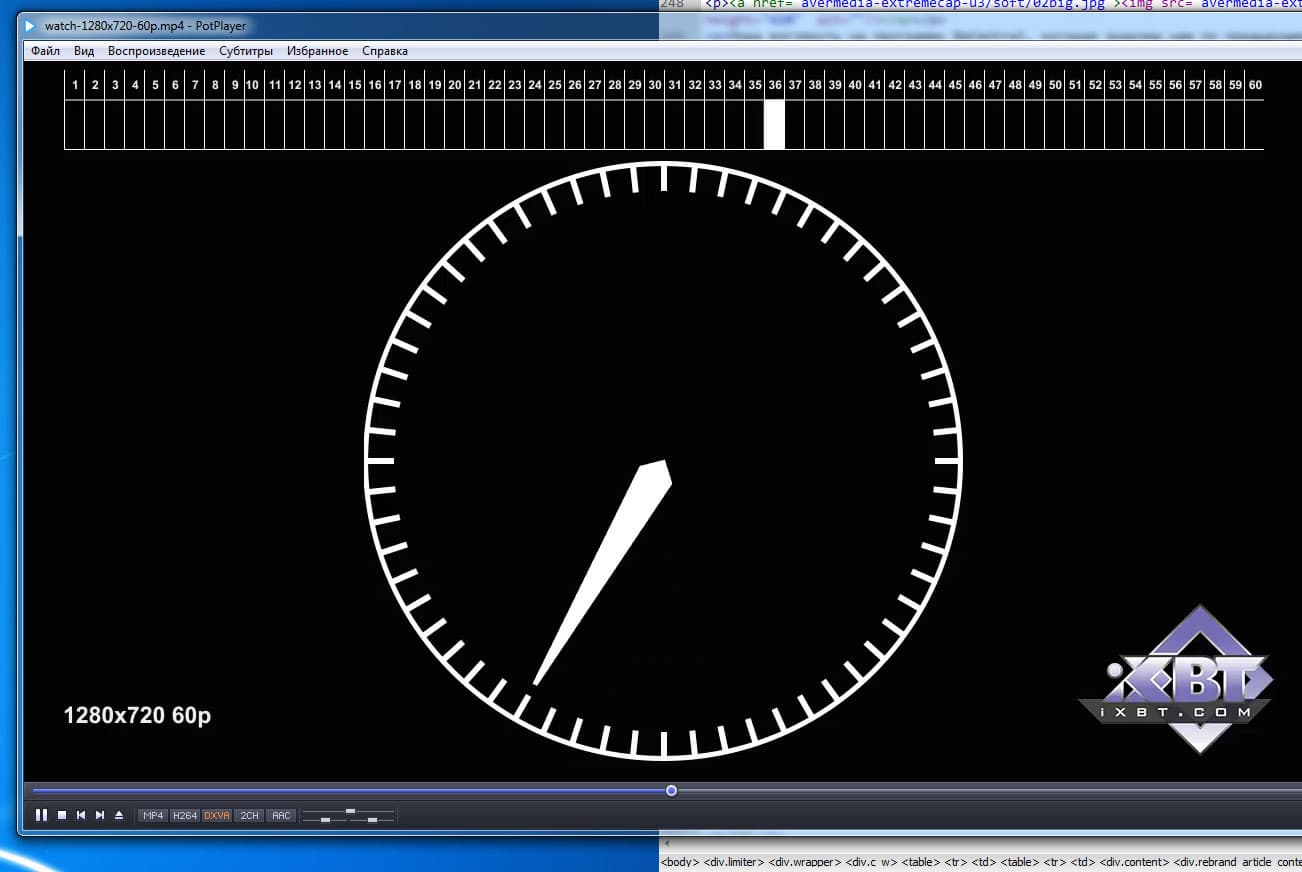Click the iXBT.com logo in the video
This screenshot has width=1302, height=872.
pos(1176,680)
